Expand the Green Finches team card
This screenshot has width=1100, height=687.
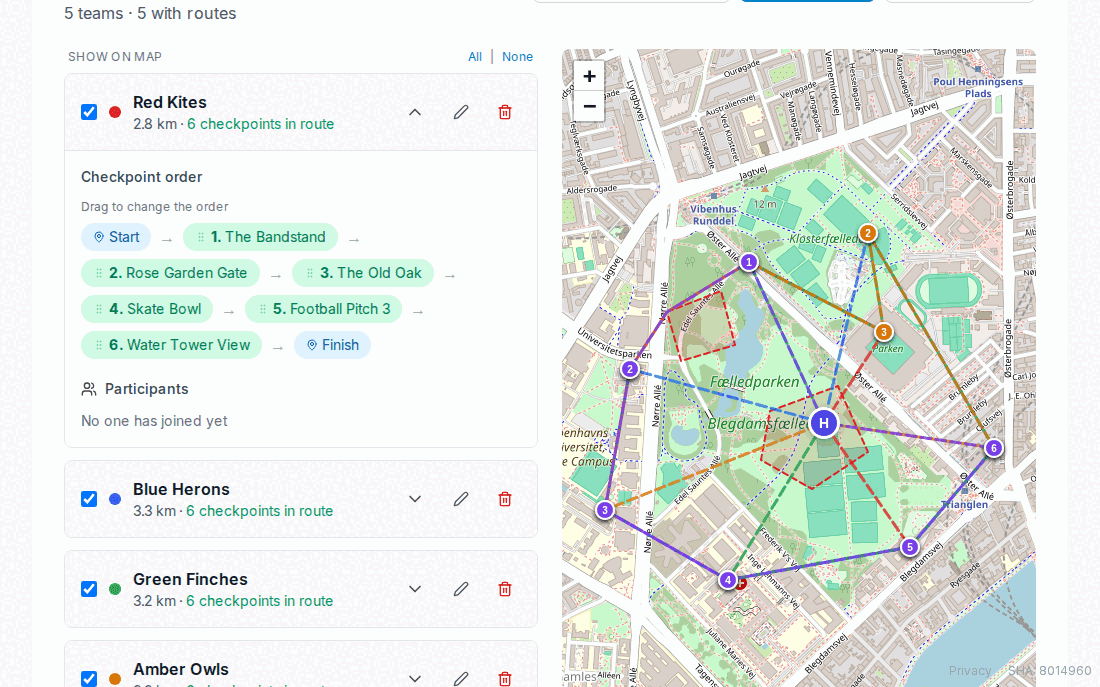pyautogui.click(x=415, y=589)
